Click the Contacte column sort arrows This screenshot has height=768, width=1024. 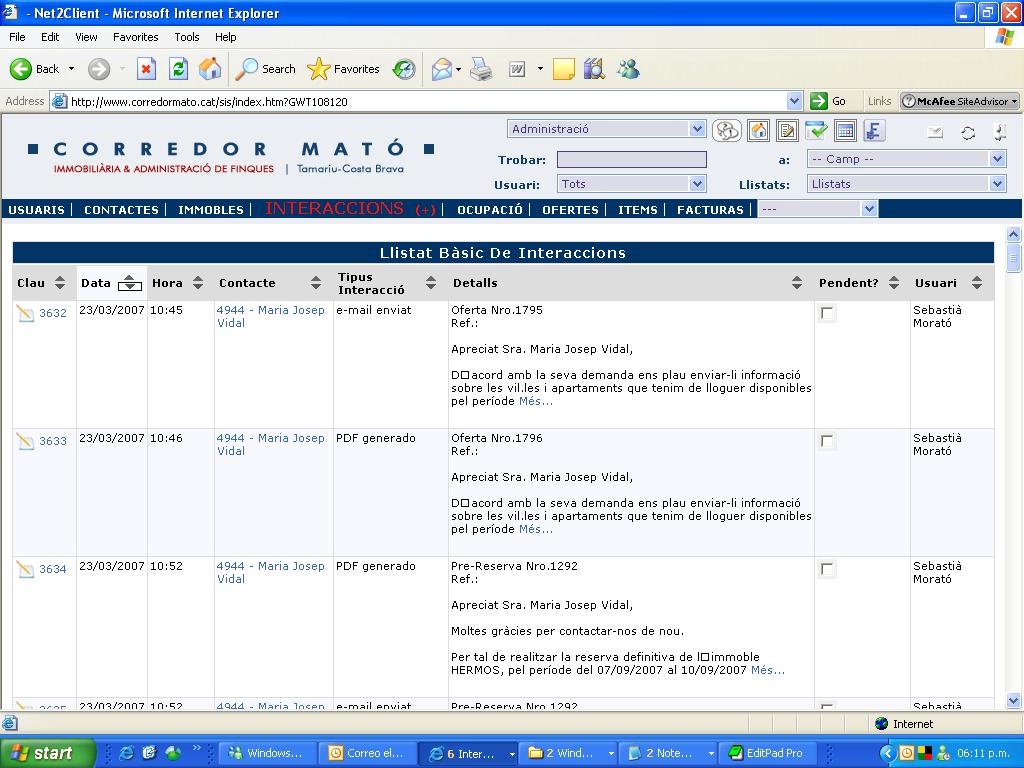(x=316, y=283)
